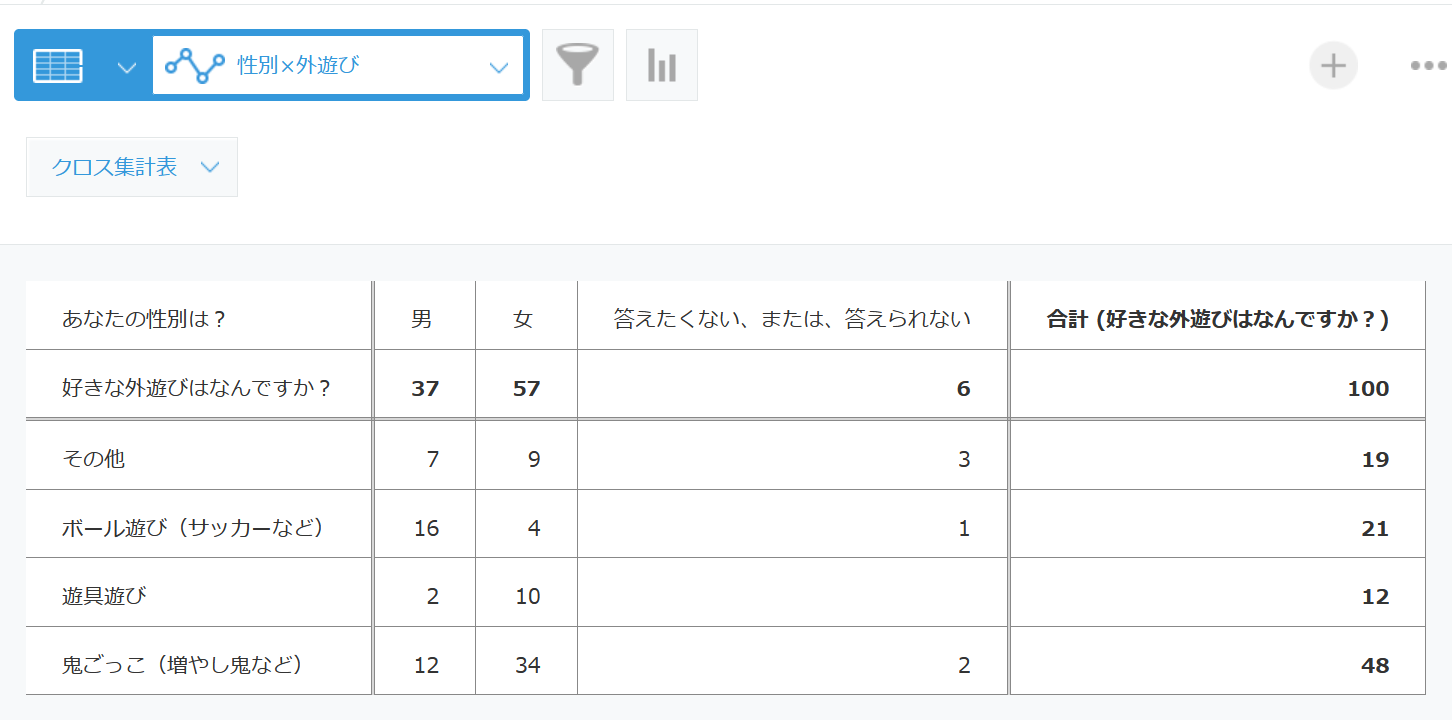Open the view type dropdown arrow
The image size is (1452, 720).
point(127,67)
